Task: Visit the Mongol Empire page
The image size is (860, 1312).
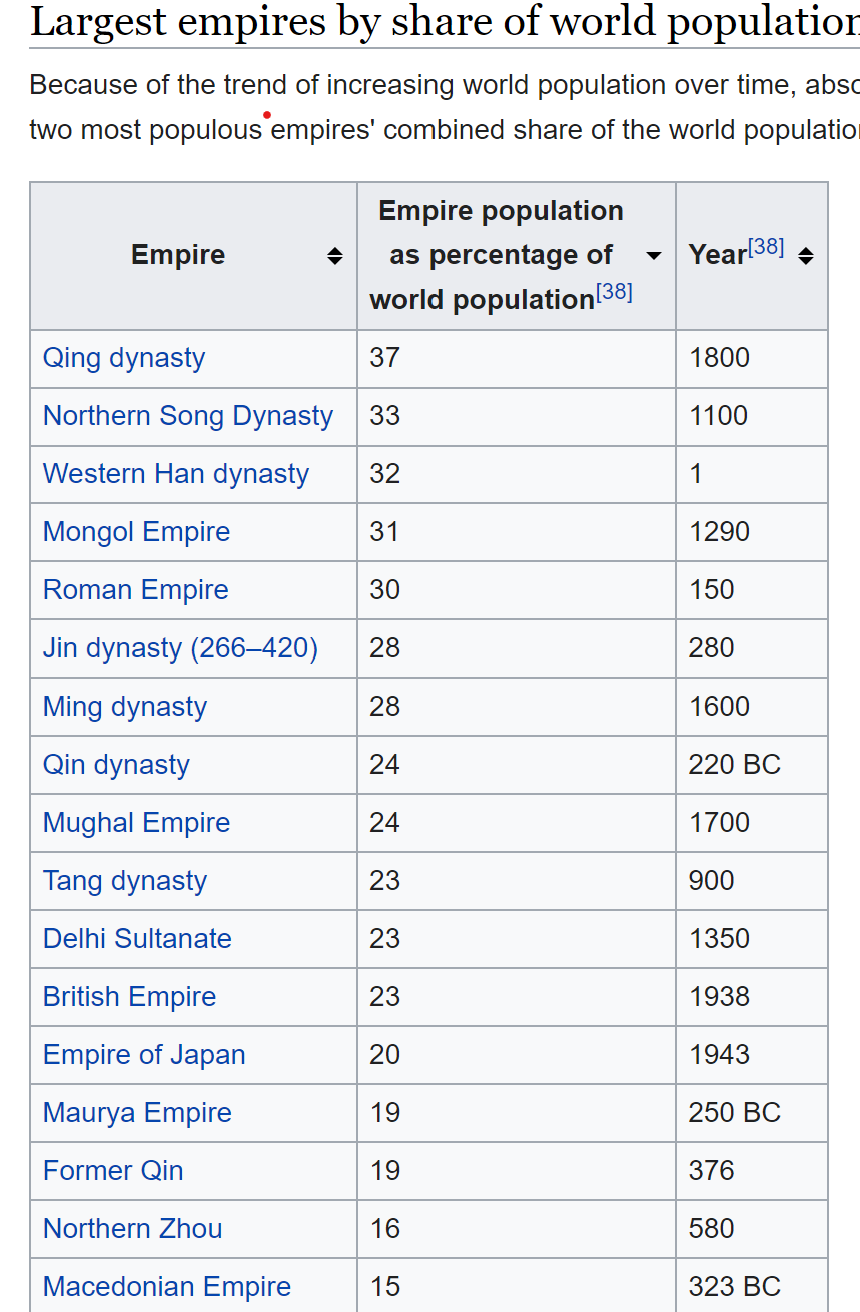Action: tap(136, 532)
